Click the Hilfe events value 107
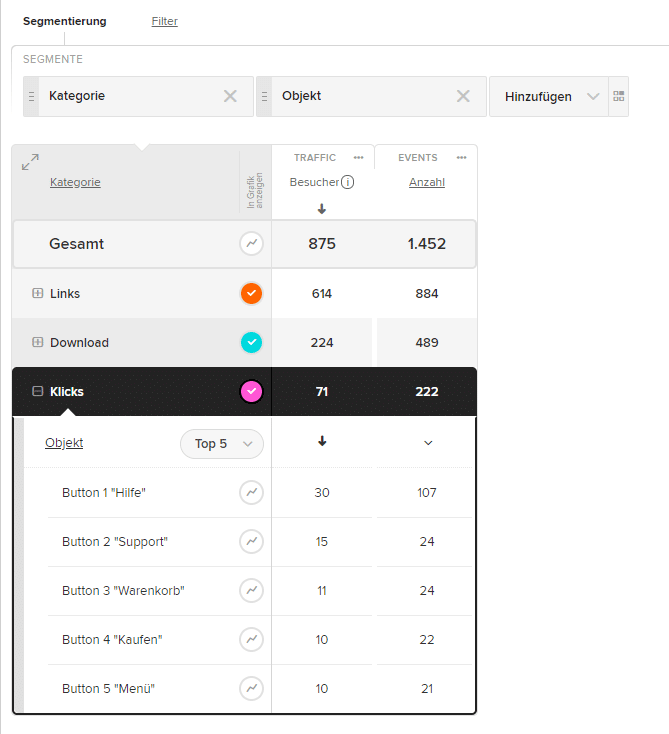Image resolution: width=669 pixels, height=734 pixels. [427, 492]
